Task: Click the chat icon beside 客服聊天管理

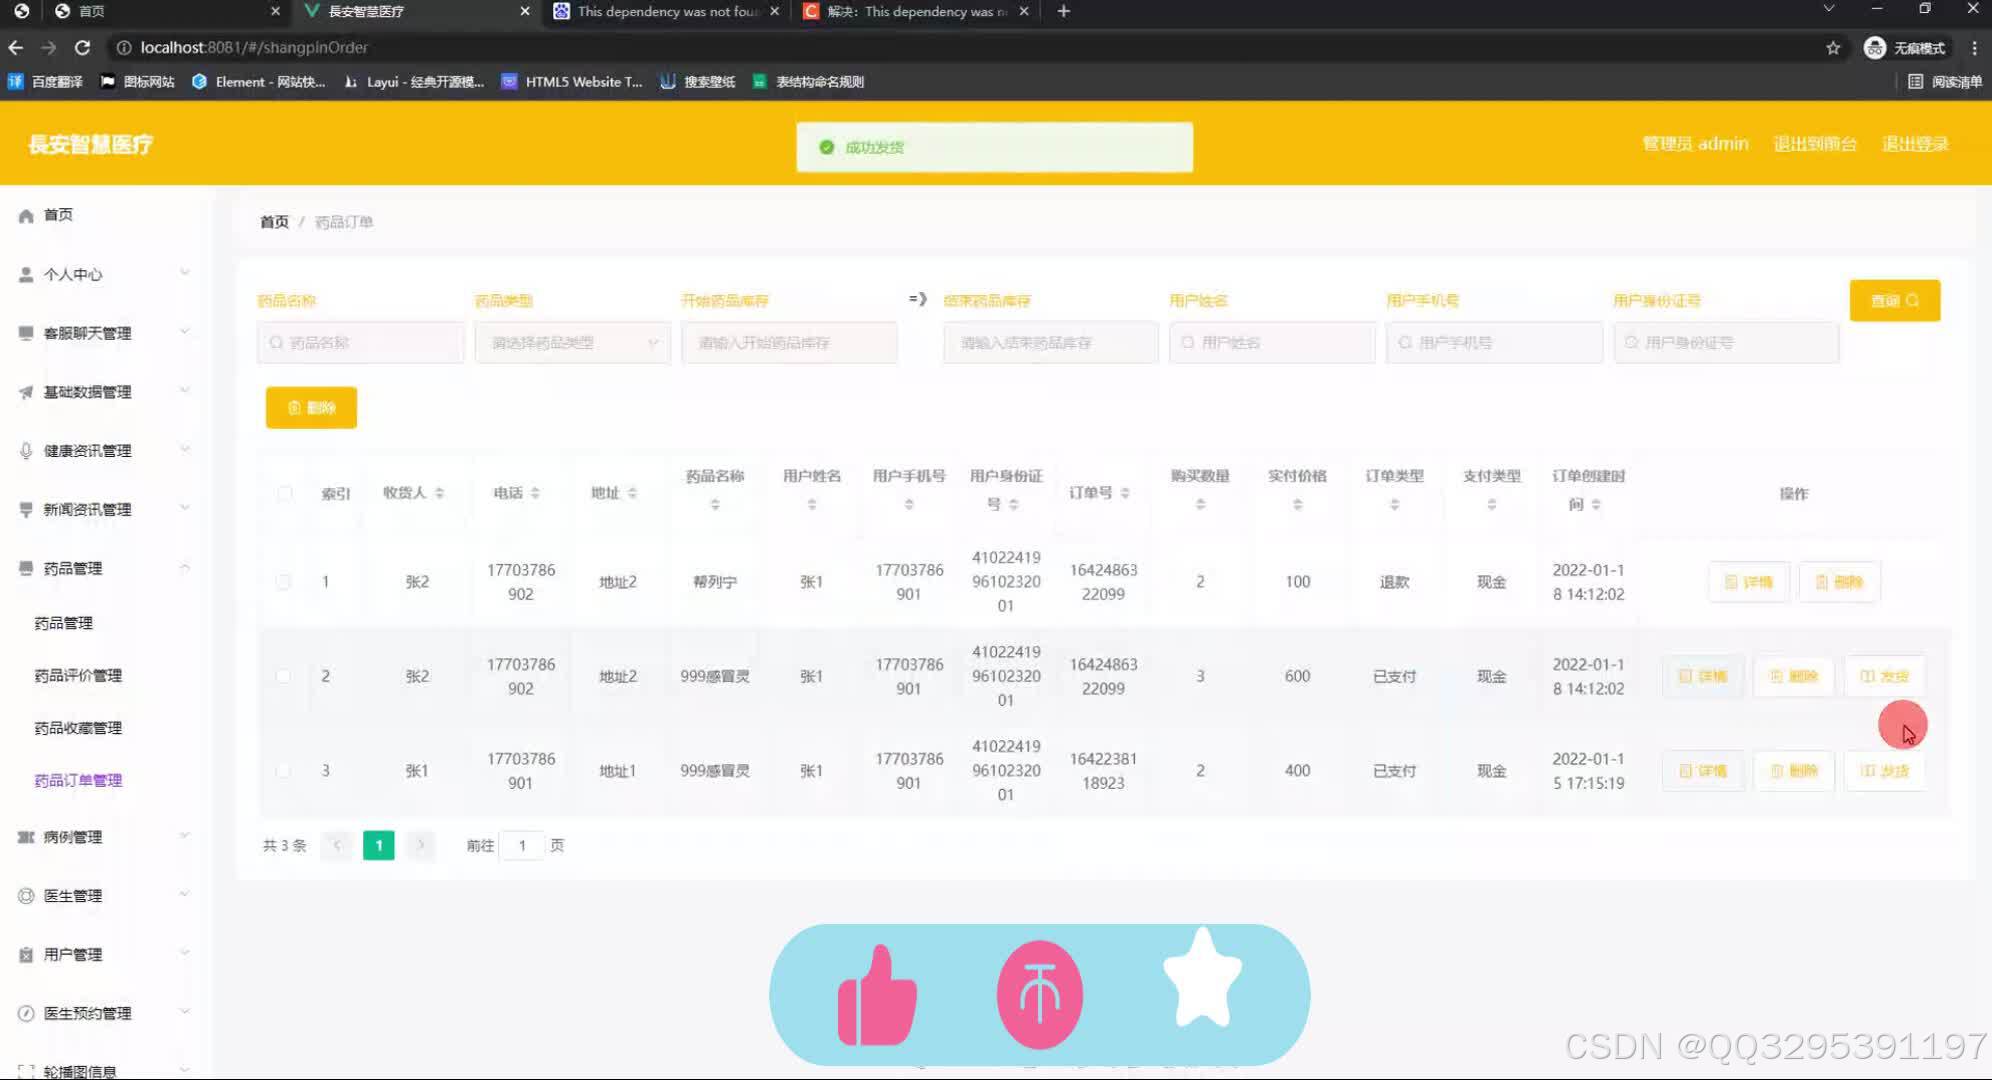Action: (x=26, y=333)
